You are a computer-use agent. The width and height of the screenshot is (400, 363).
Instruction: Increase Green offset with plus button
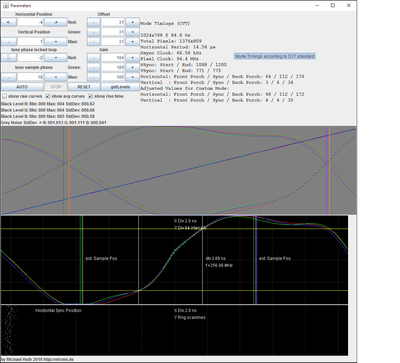[132, 32]
